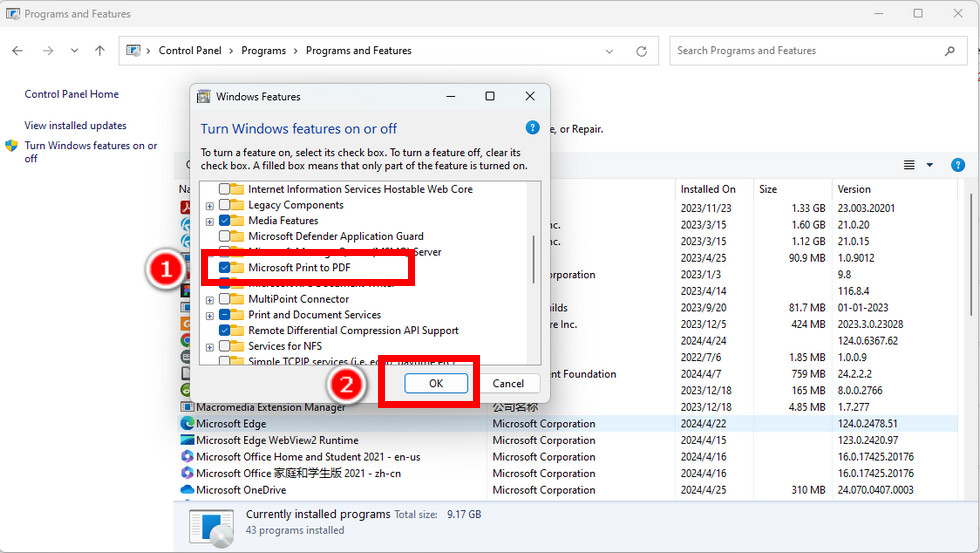This screenshot has height=553, width=980.
Task: Expand Print and Document Services node
Action: tap(210, 316)
